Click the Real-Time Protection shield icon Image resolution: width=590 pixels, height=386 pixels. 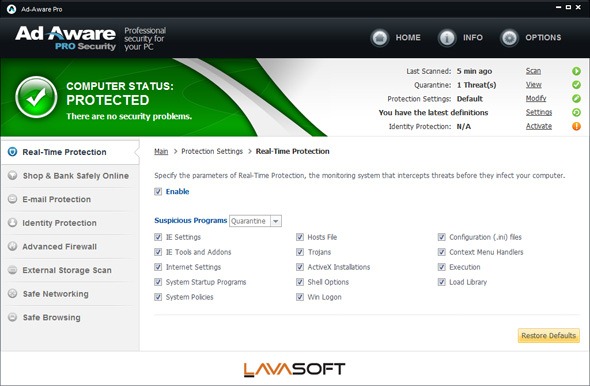click(12, 152)
